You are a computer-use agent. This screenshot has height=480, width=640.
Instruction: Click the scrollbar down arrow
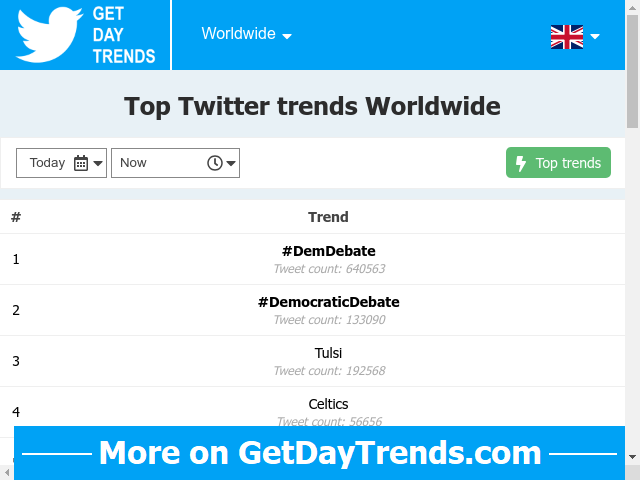click(633, 457)
